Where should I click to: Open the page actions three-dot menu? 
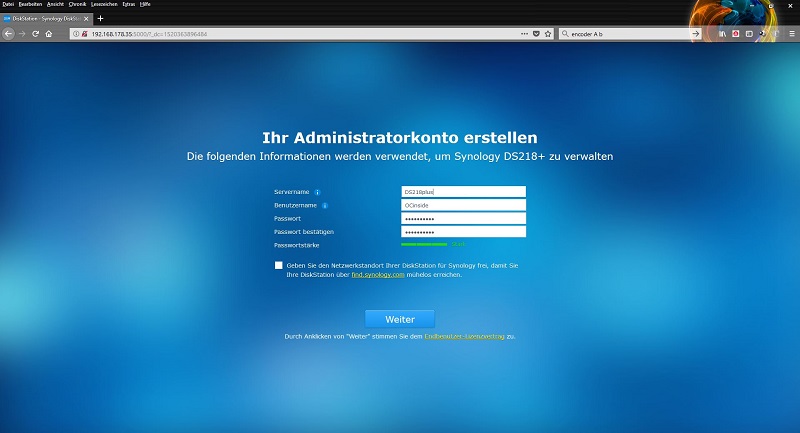(524, 34)
